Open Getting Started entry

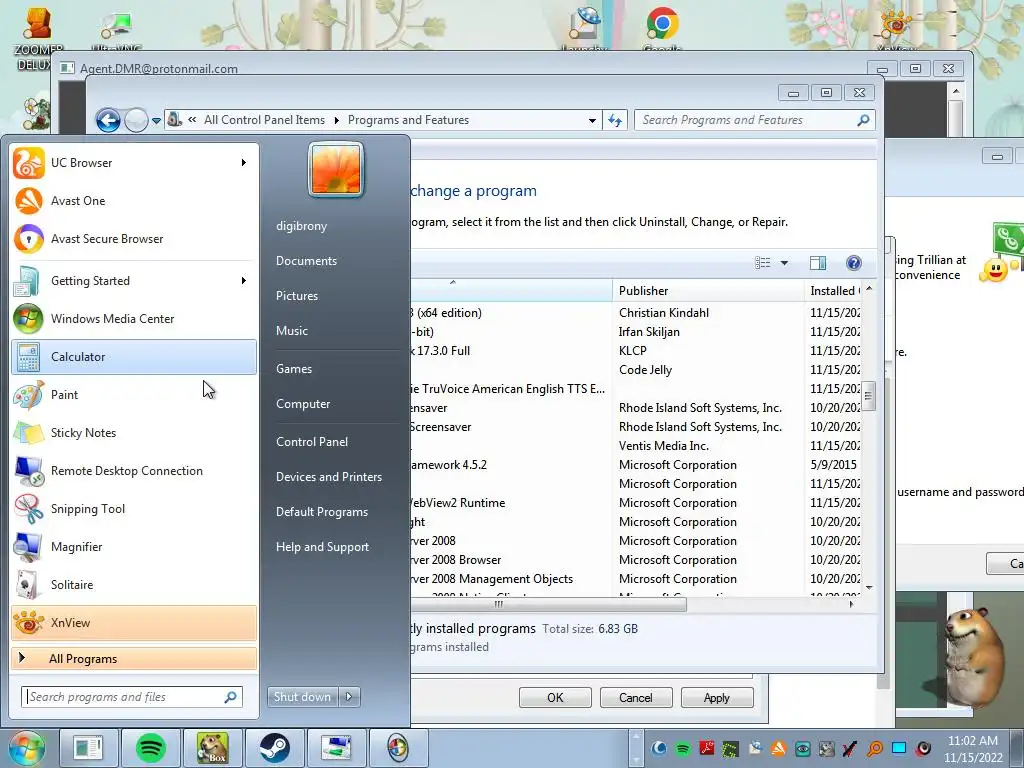134,281
